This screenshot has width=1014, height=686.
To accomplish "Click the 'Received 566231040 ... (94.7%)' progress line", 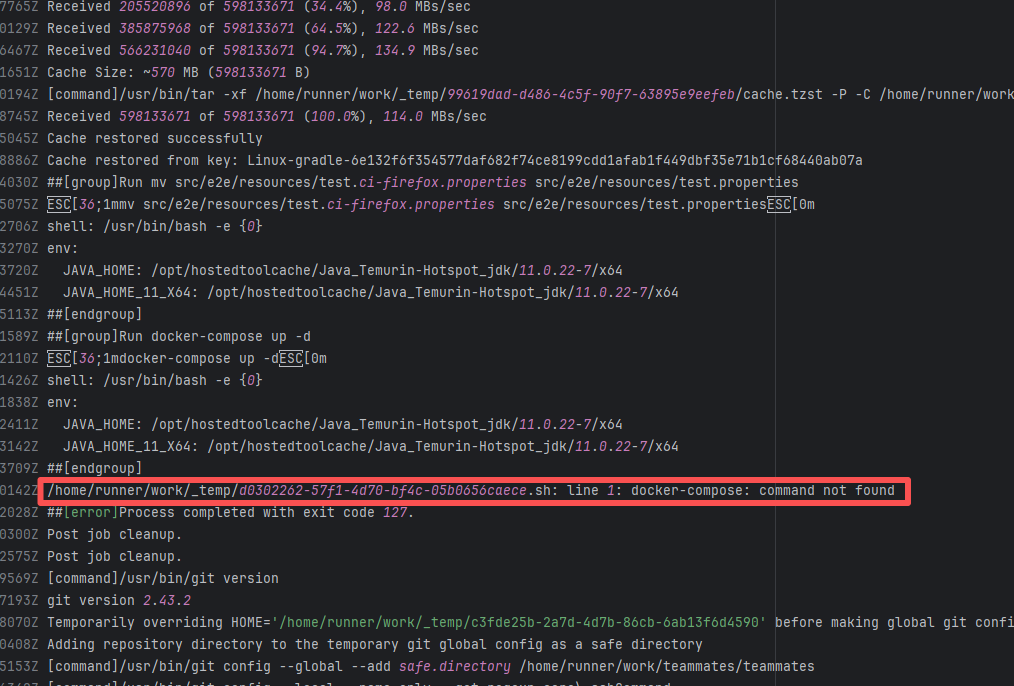I will click(262, 50).
